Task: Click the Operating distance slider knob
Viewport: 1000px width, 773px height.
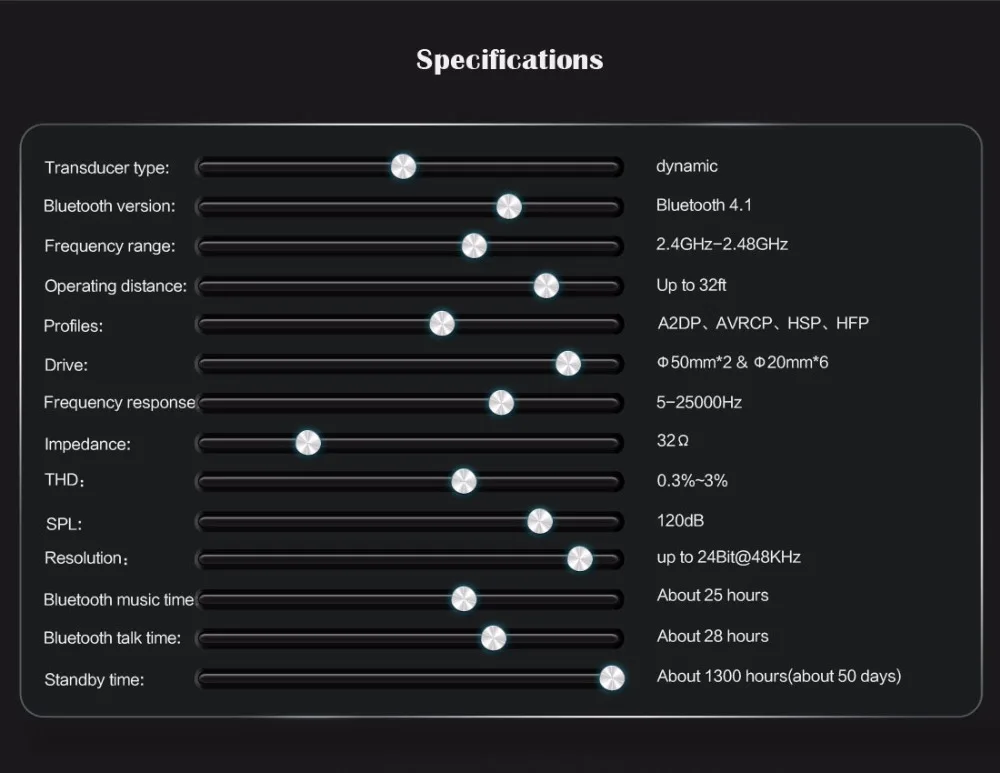Action: (x=546, y=286)
